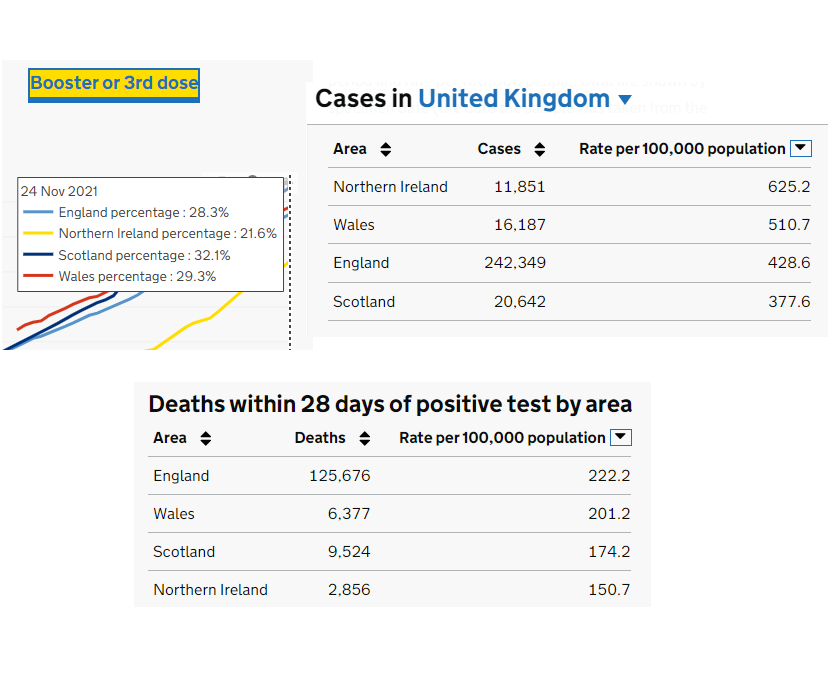Select the Scotland row in Deaths table
Viewport: 828px width, 678px height.
pos(184,552)
